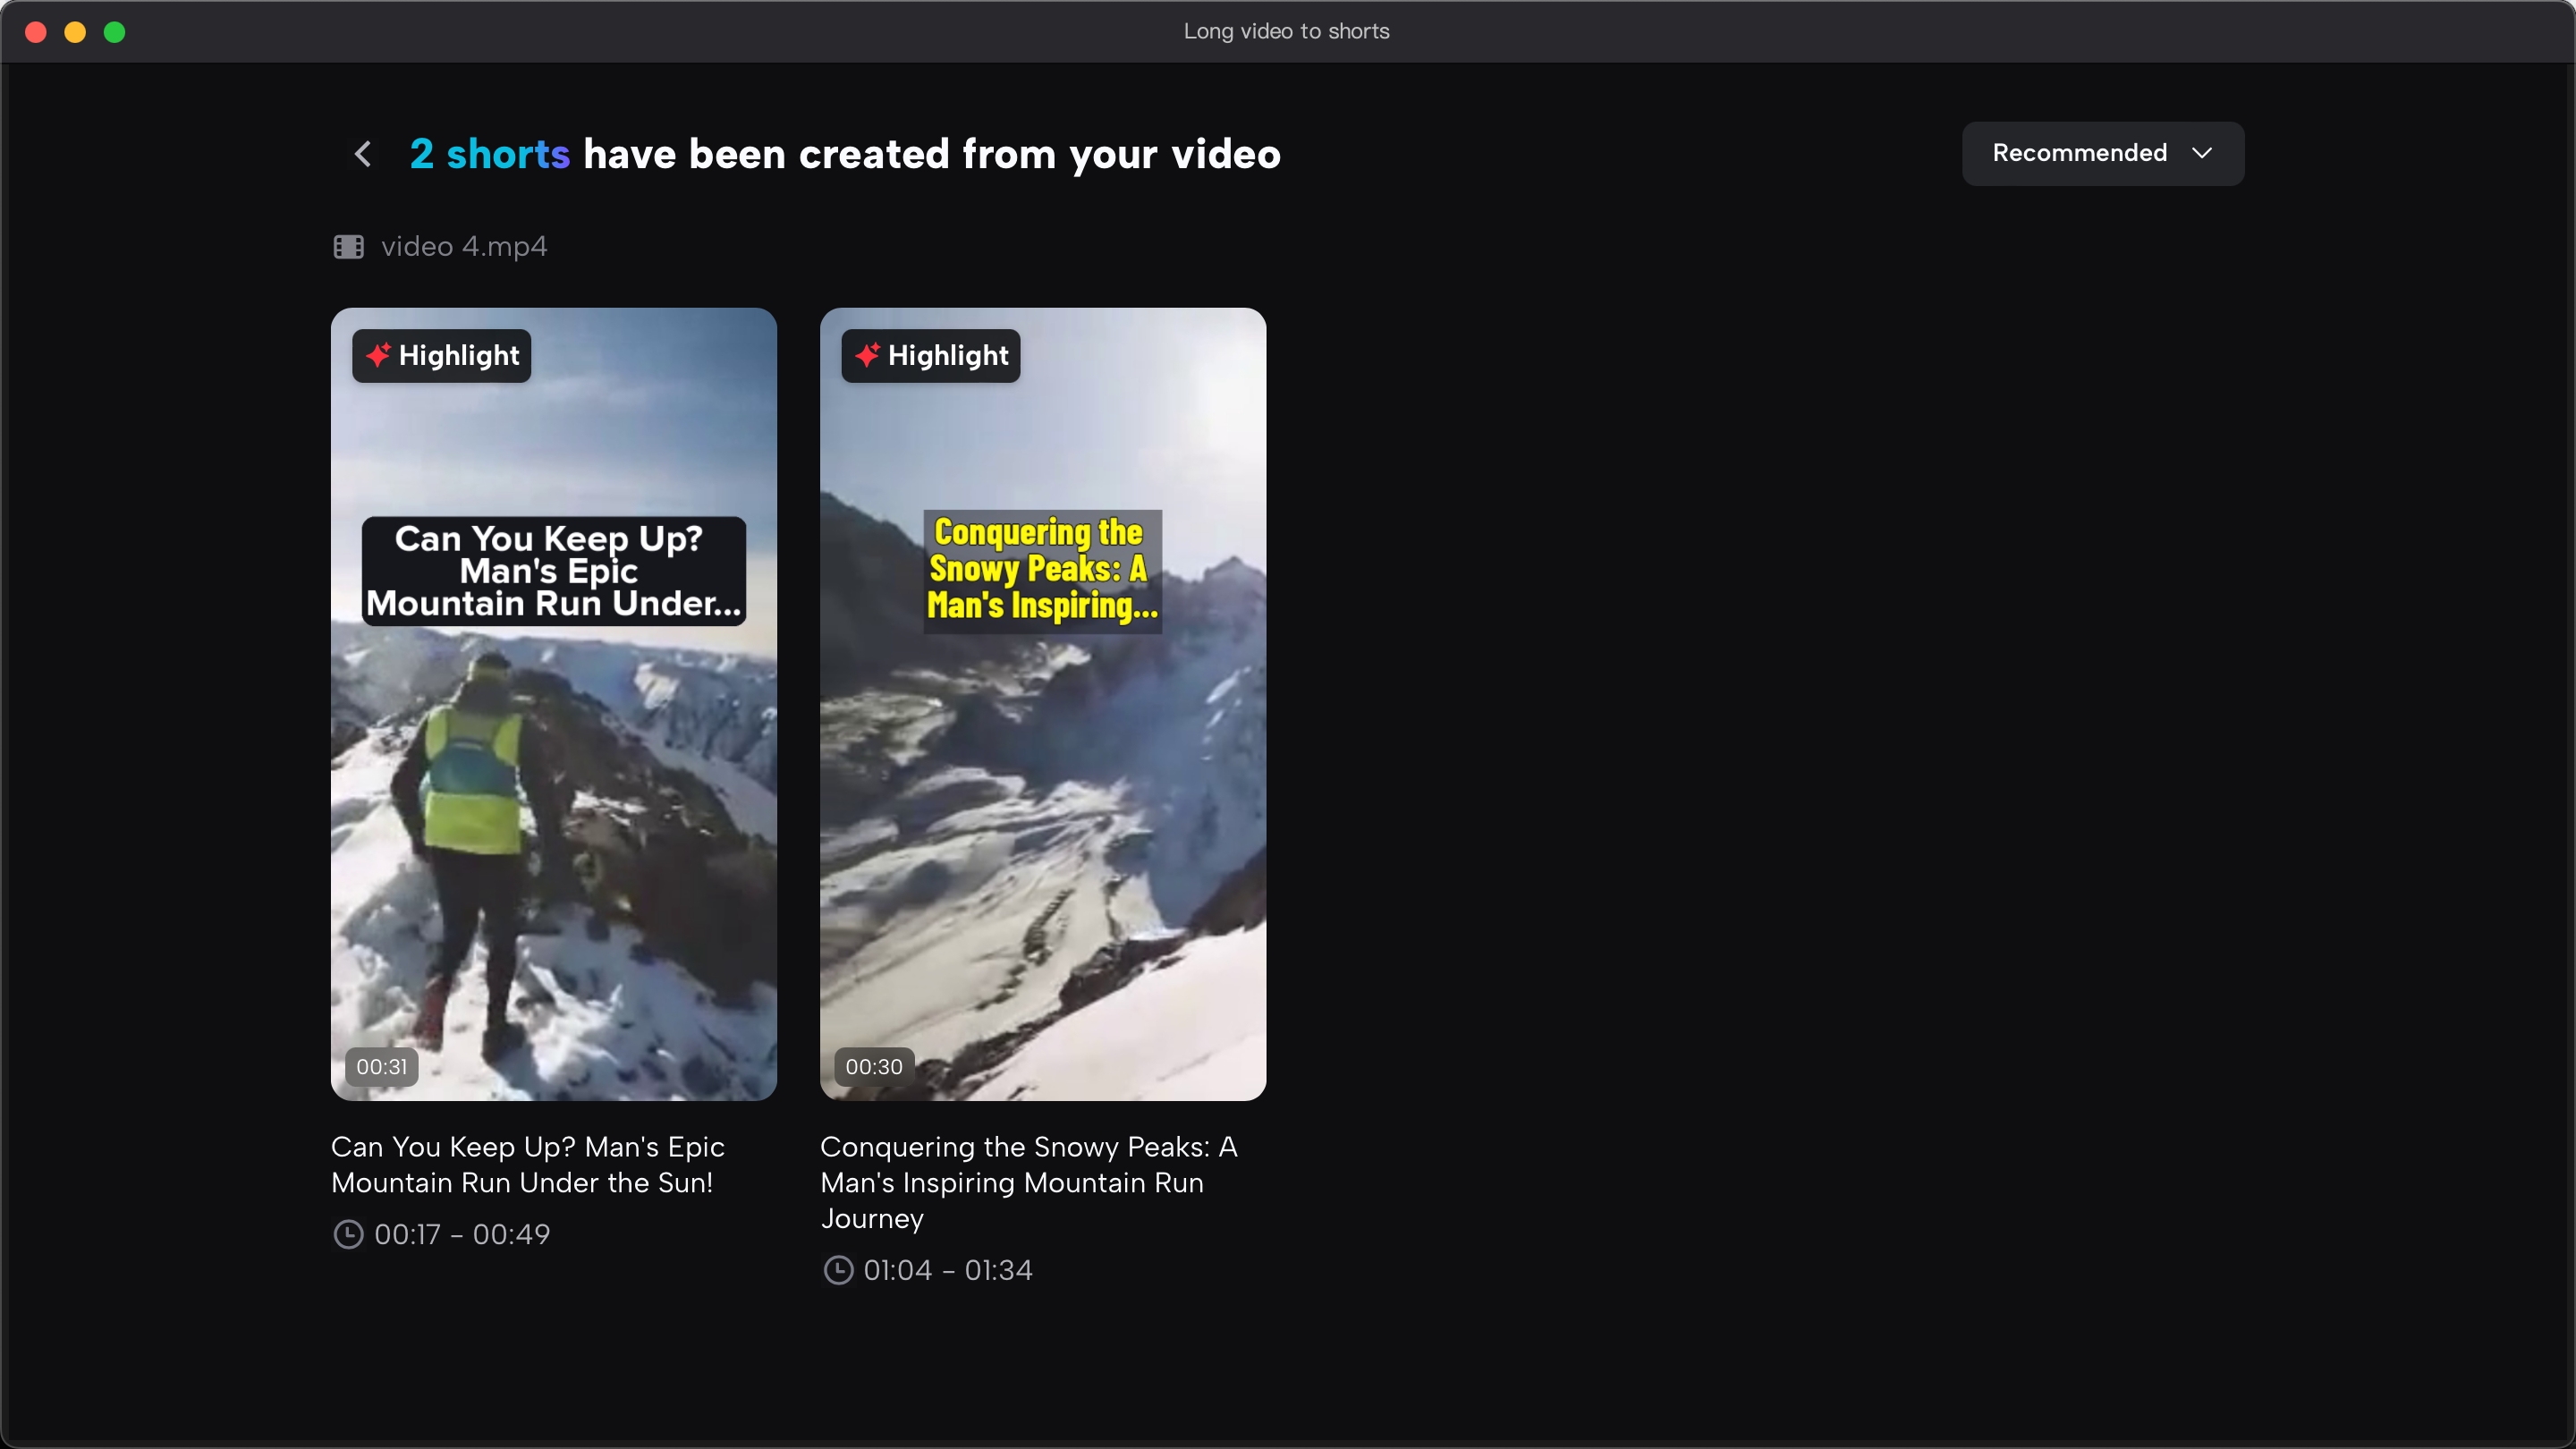Click the 00:31 duration badge on first short

[380, 1066]
